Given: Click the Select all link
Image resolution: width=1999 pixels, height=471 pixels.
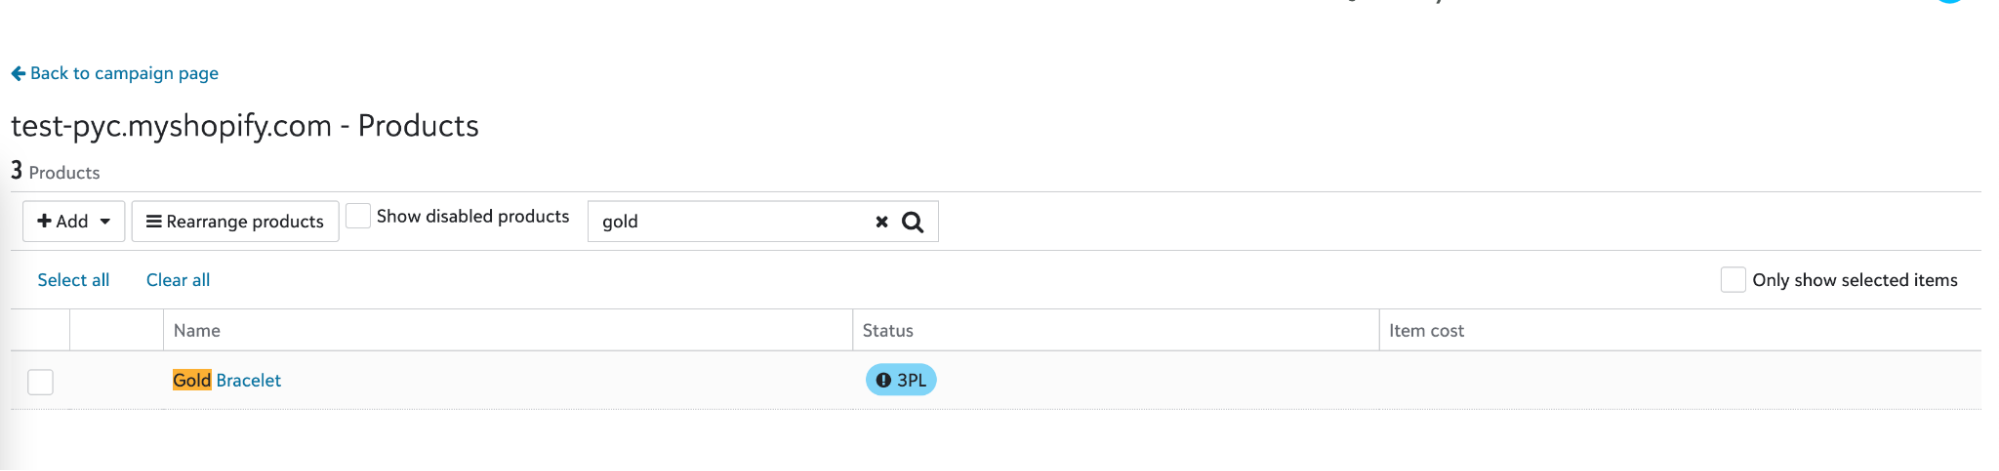Looking at the screenshot, I should pos(73,280).
